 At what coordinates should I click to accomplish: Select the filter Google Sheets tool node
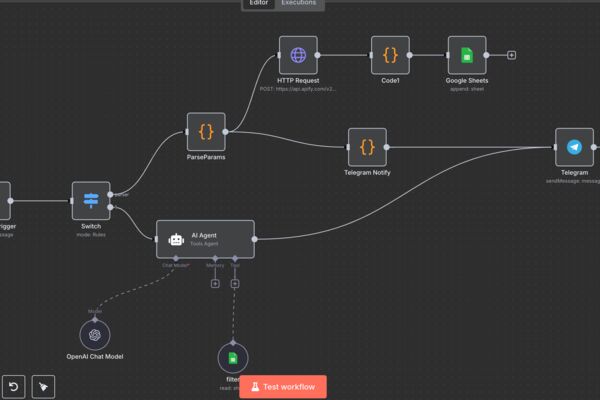pyautogui.click(x=233, y=358)
